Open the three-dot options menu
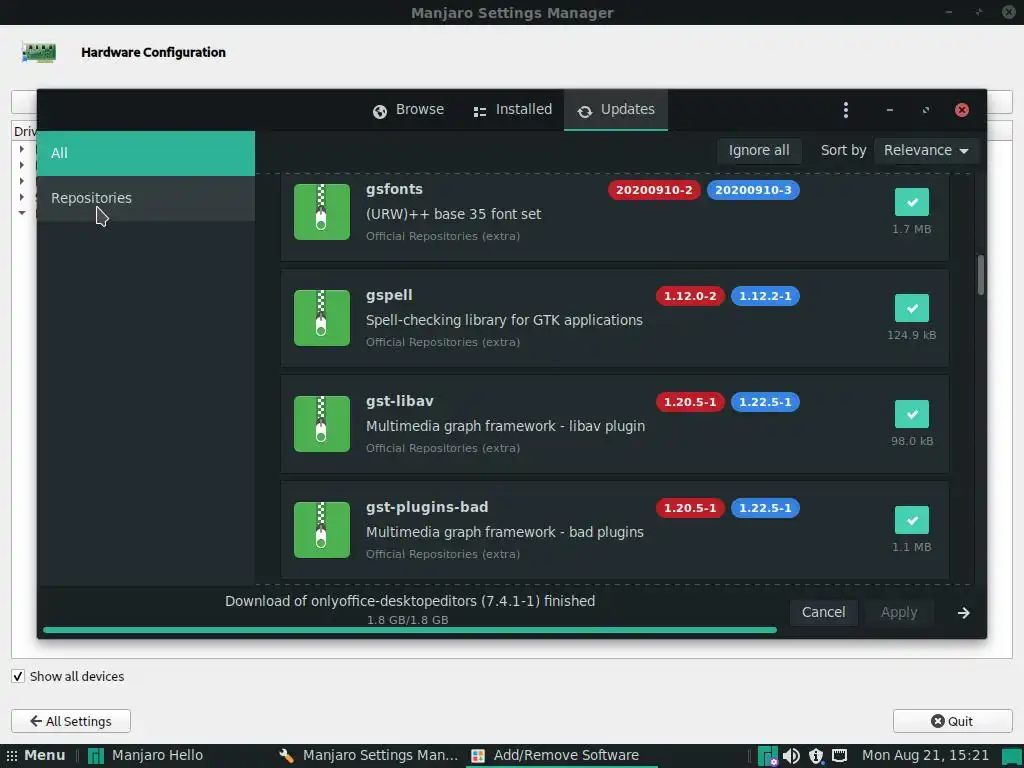Screen dimensions: 1024x768 pyautogui.click(x=846, y=110)
